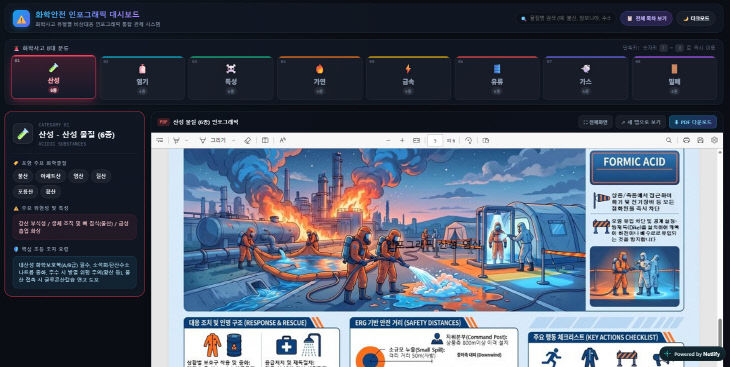Screen dimensions: 730x367
Task: Click the first-aid kit icon in infographic
Action: [286, 346]
